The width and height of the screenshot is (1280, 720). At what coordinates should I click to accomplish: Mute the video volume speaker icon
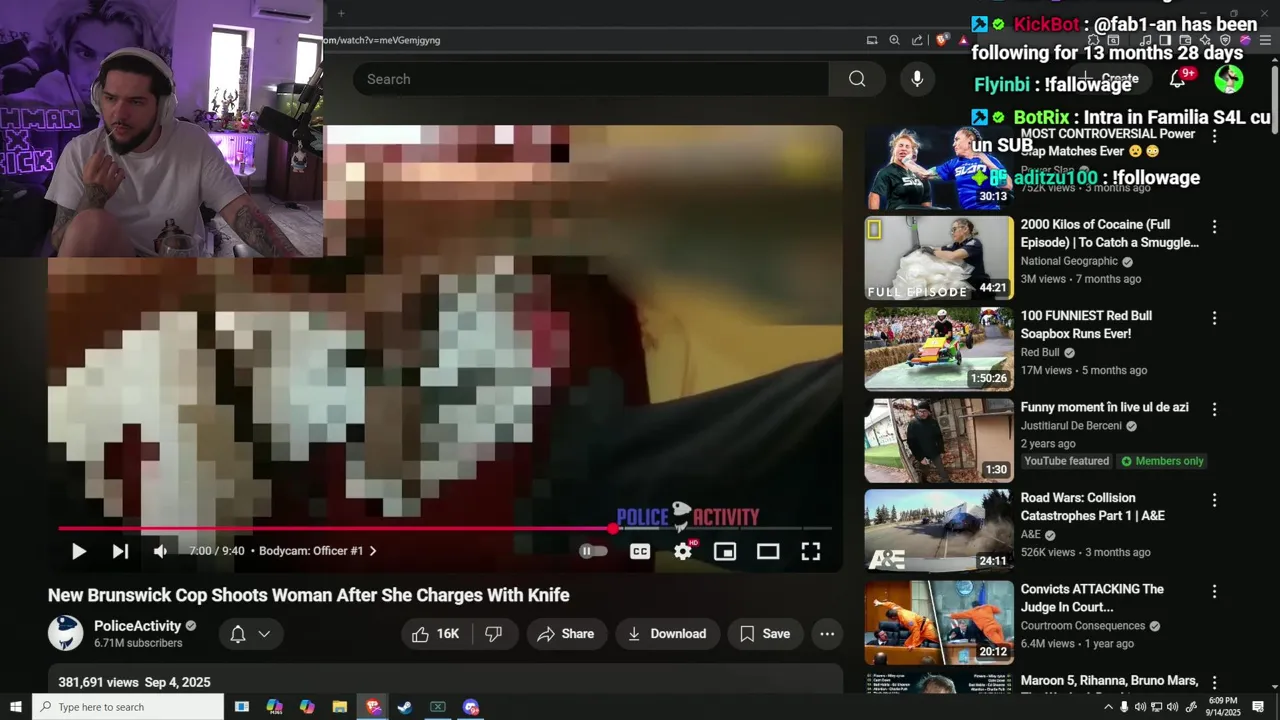coord(160,551)
